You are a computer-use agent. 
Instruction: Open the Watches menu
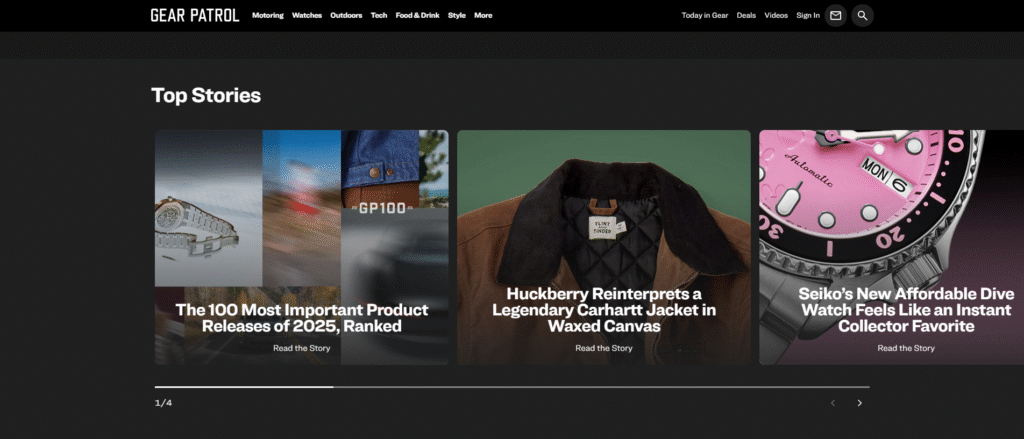coord(306,16)
